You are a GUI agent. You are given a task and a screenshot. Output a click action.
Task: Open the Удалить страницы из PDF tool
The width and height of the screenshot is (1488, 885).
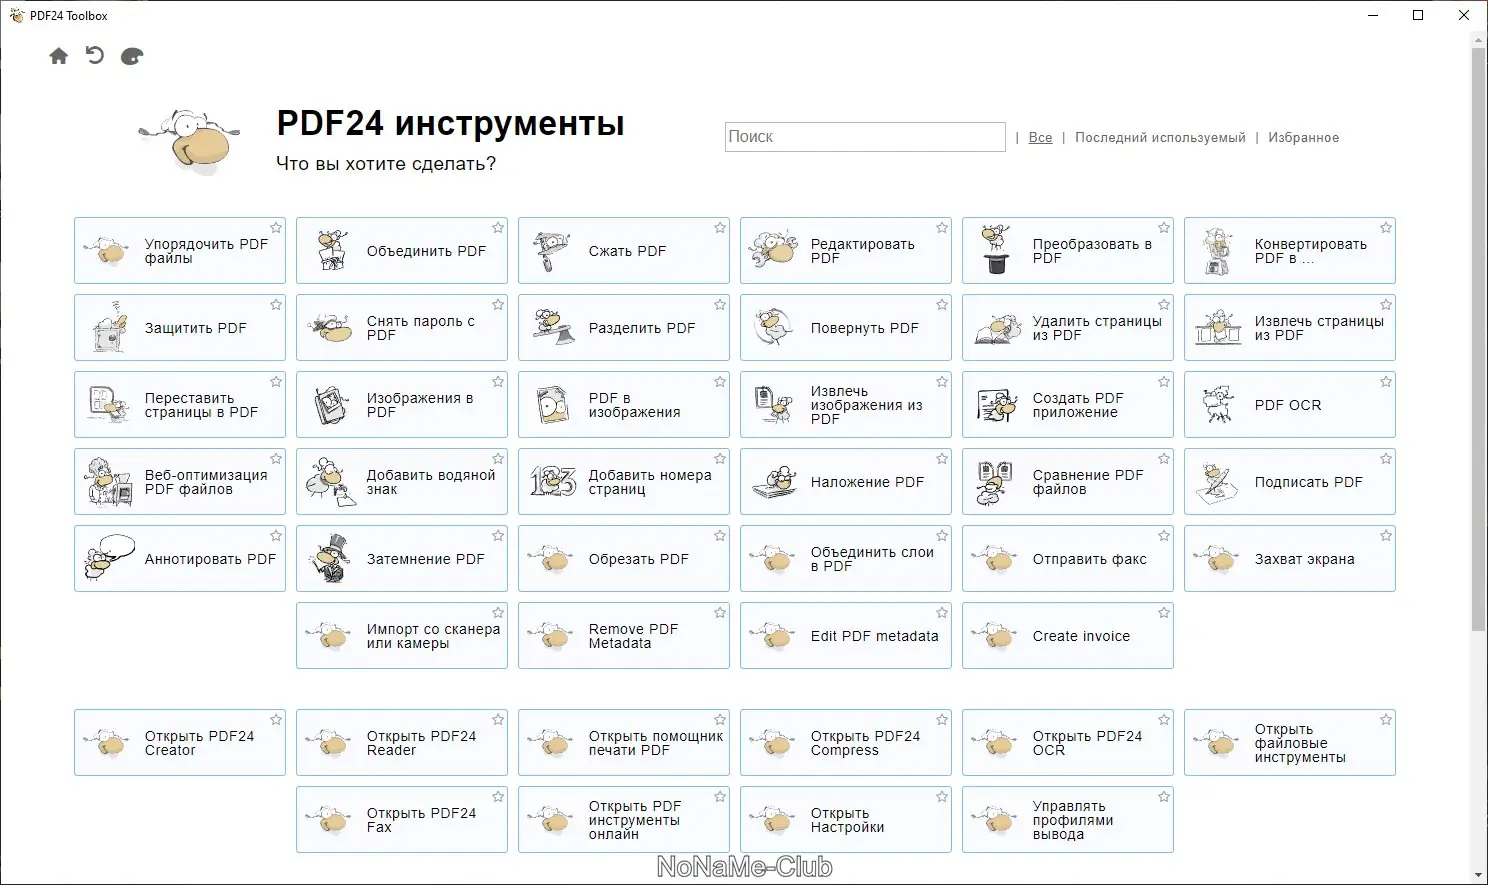1068,328
